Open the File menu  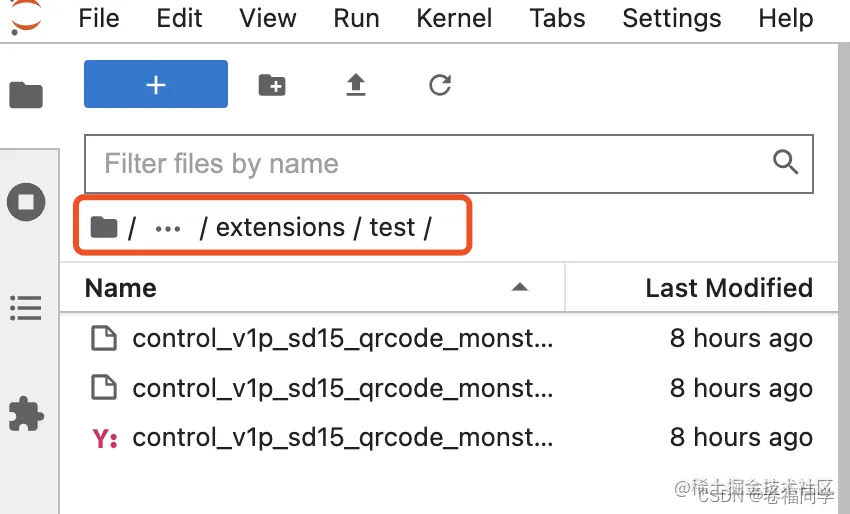98,18
